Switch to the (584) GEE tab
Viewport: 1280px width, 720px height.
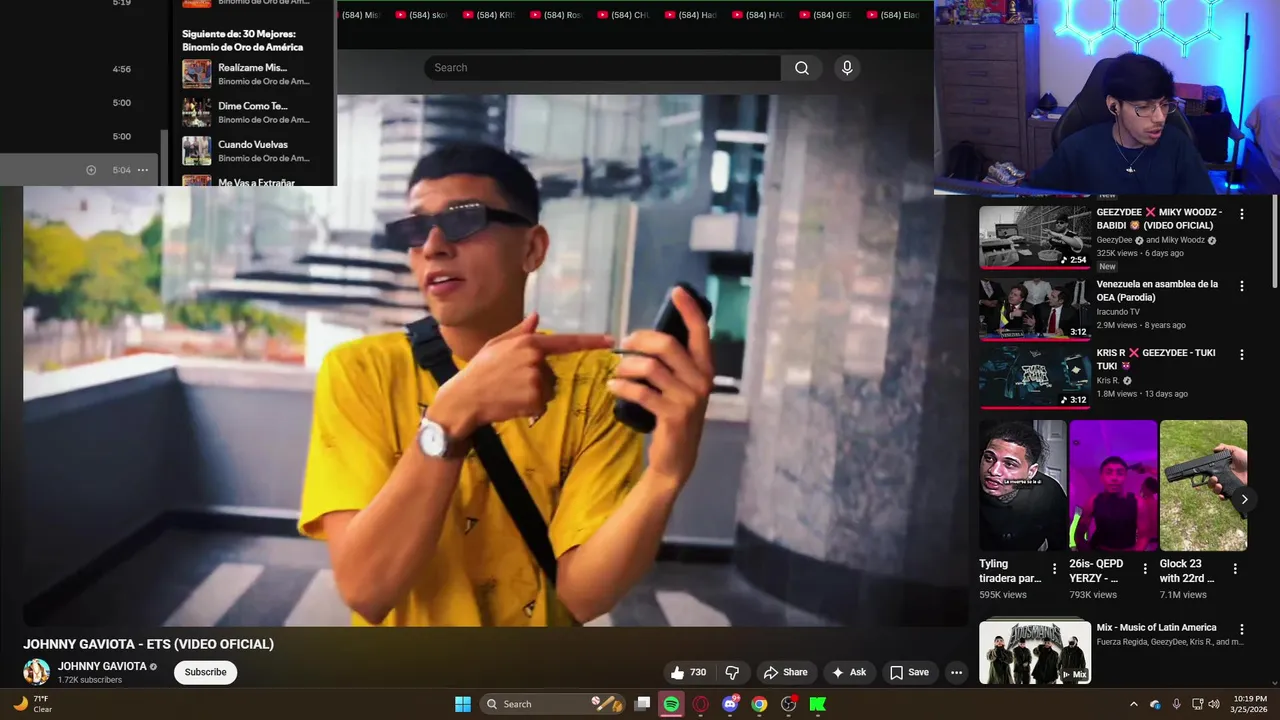(825, 15)
